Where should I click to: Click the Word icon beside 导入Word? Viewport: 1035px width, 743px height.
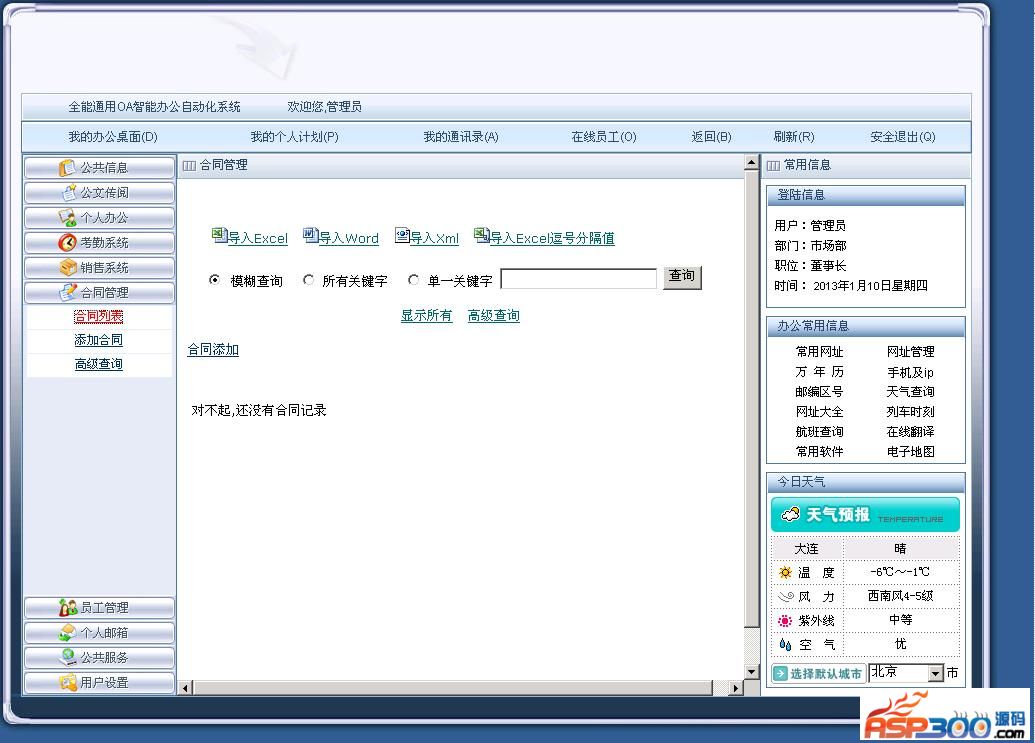pos(310,235)
